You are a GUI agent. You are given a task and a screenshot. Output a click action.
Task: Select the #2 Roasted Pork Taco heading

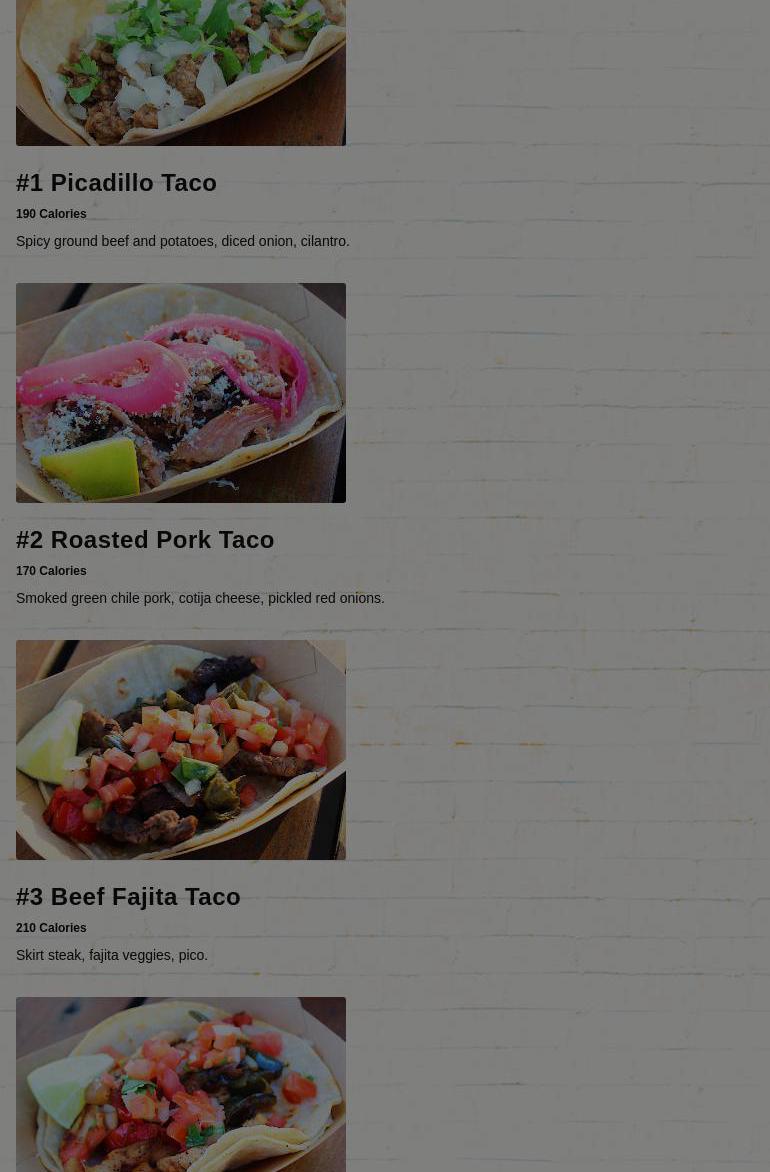[145, 540]
